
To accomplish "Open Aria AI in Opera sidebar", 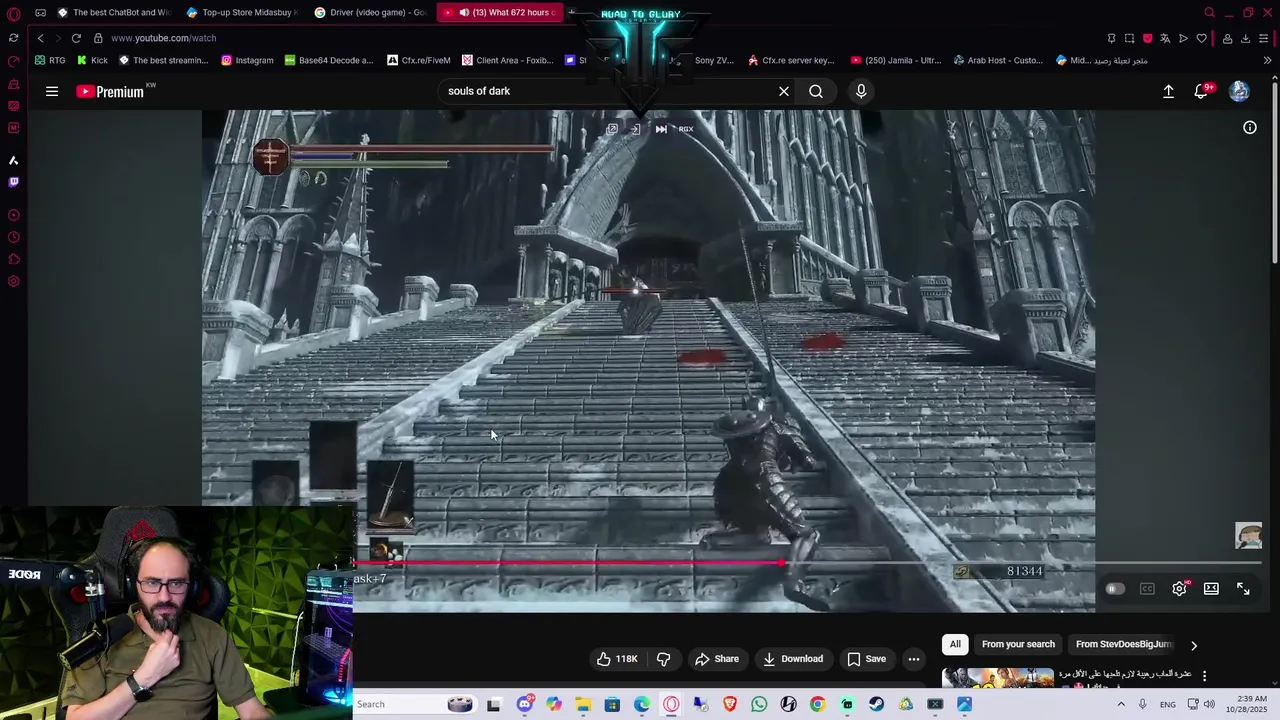I will point(13,160).
